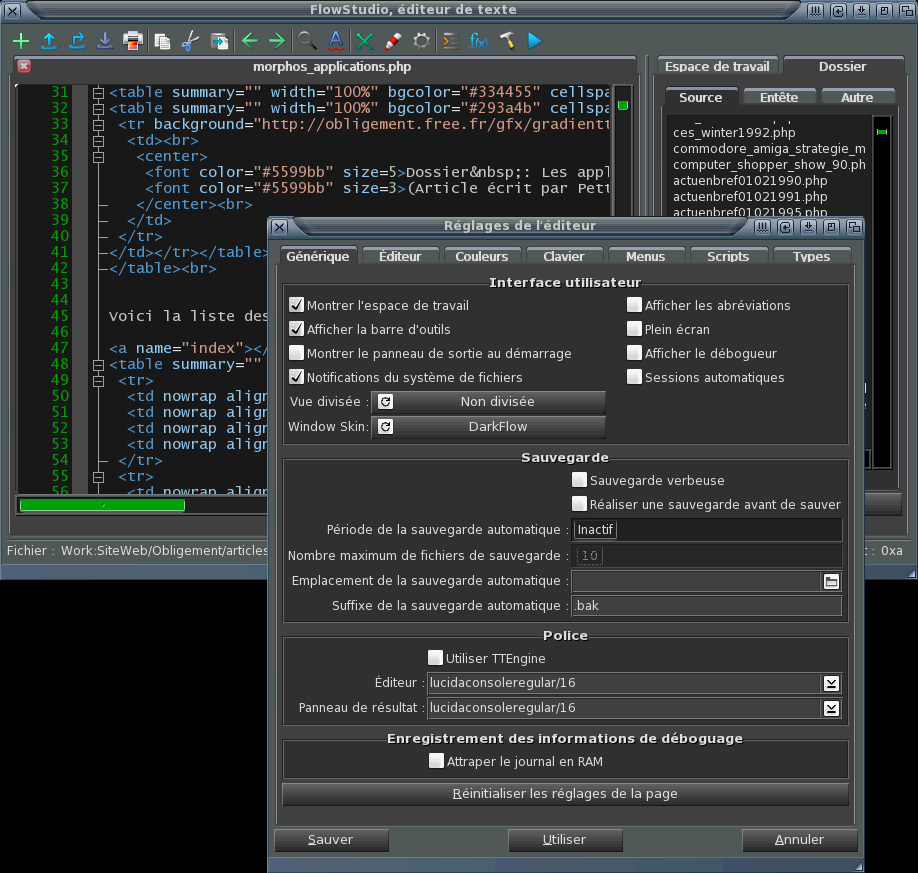Click the Annuler button

[800, 840]
